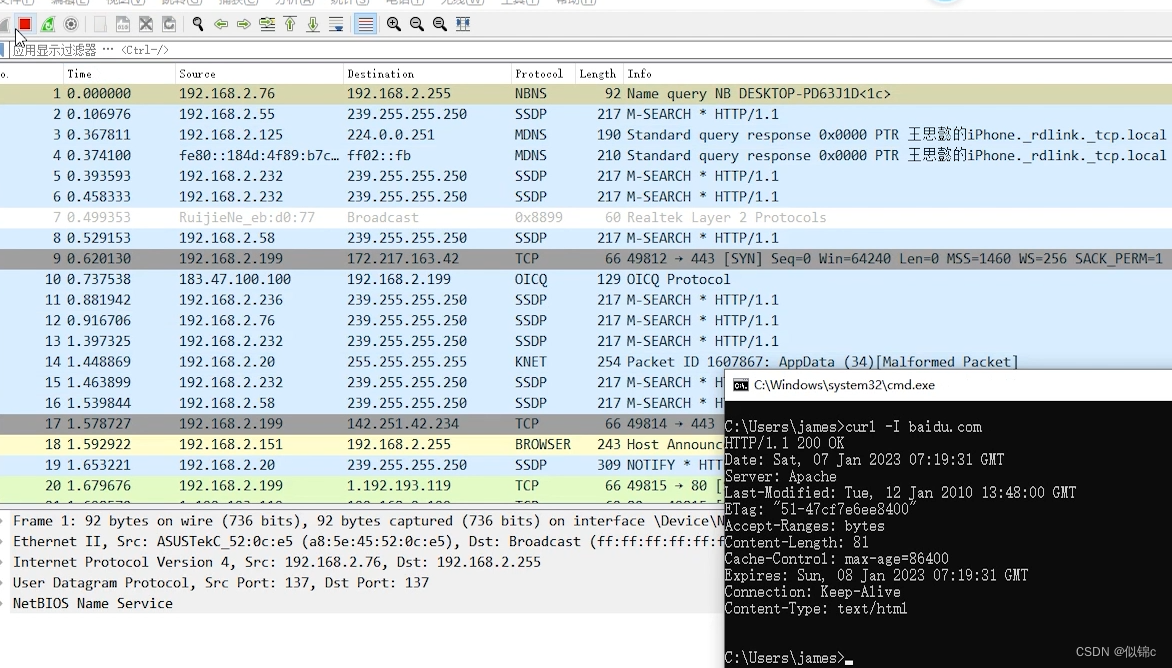Select packet 20 TCP to 1.192.193.119
1172x668 pixels.
click(x=362, y=486)
